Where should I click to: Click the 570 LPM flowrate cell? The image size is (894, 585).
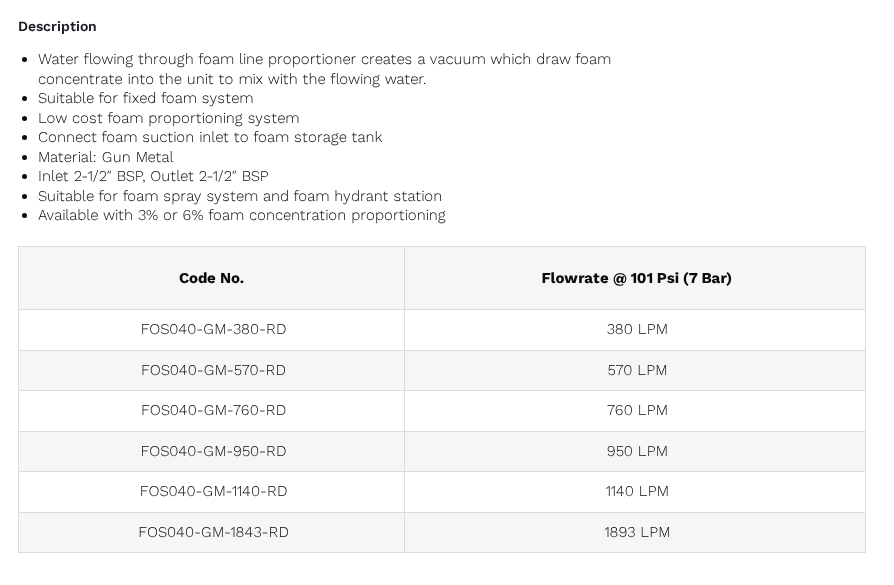(x=637, y=371)
